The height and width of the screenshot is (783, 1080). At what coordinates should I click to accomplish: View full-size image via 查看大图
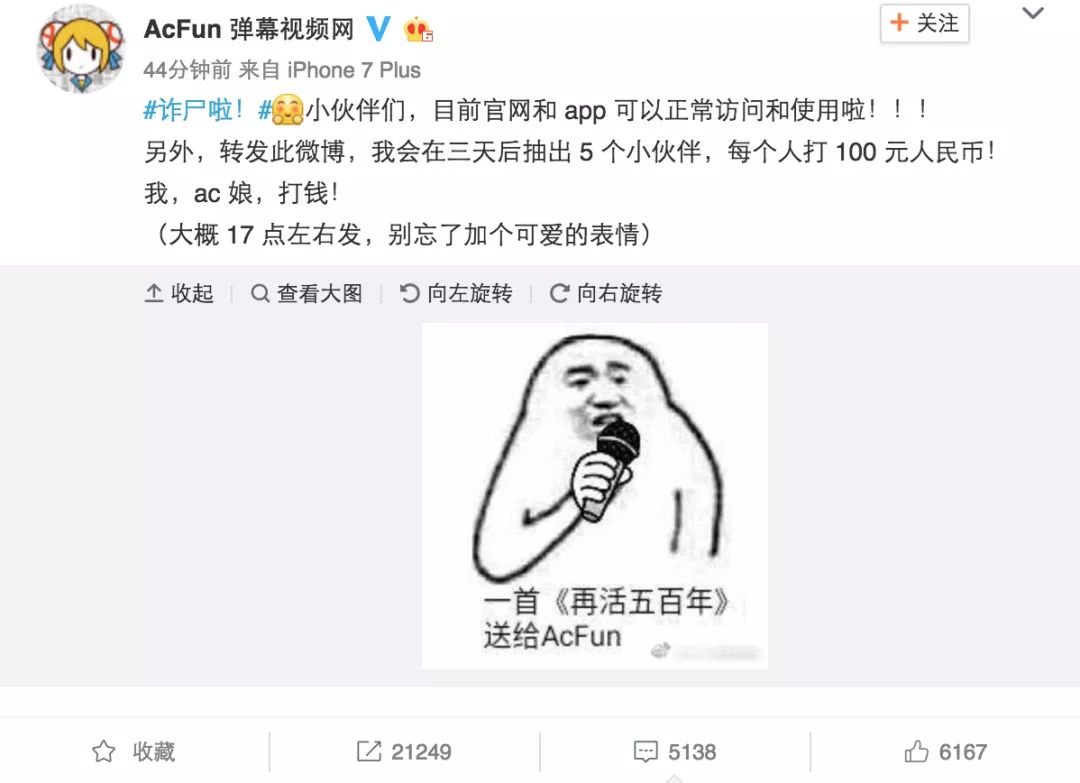307,293
